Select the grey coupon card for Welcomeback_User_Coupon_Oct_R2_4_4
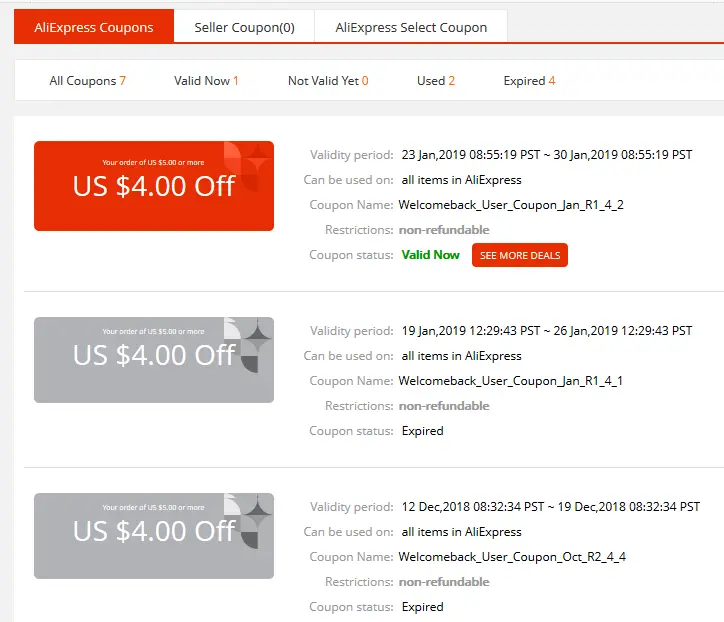Screen dimensions: 724x622 154,536
